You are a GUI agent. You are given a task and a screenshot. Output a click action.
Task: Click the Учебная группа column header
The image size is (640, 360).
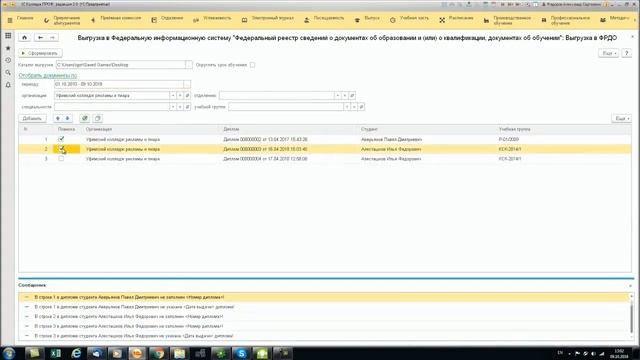514,129
